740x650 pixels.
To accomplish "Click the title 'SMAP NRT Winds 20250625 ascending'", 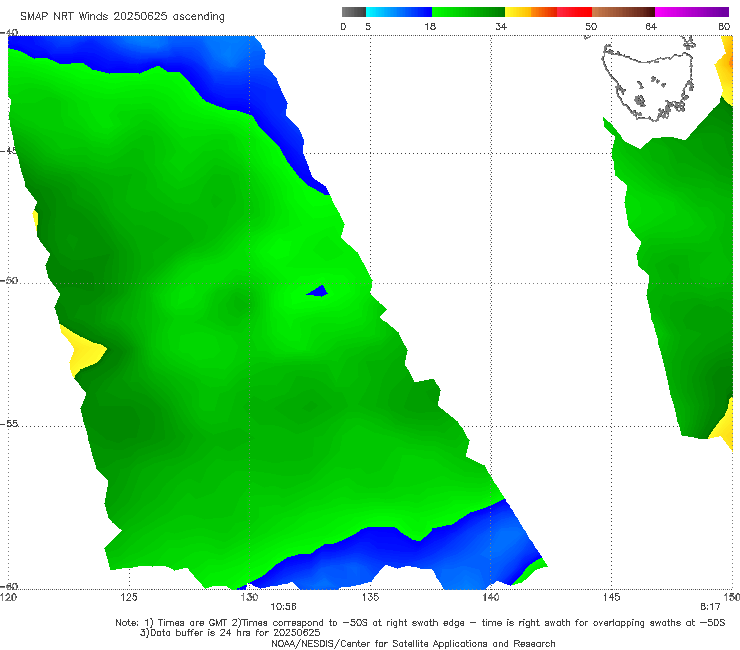I will point(122,16).
